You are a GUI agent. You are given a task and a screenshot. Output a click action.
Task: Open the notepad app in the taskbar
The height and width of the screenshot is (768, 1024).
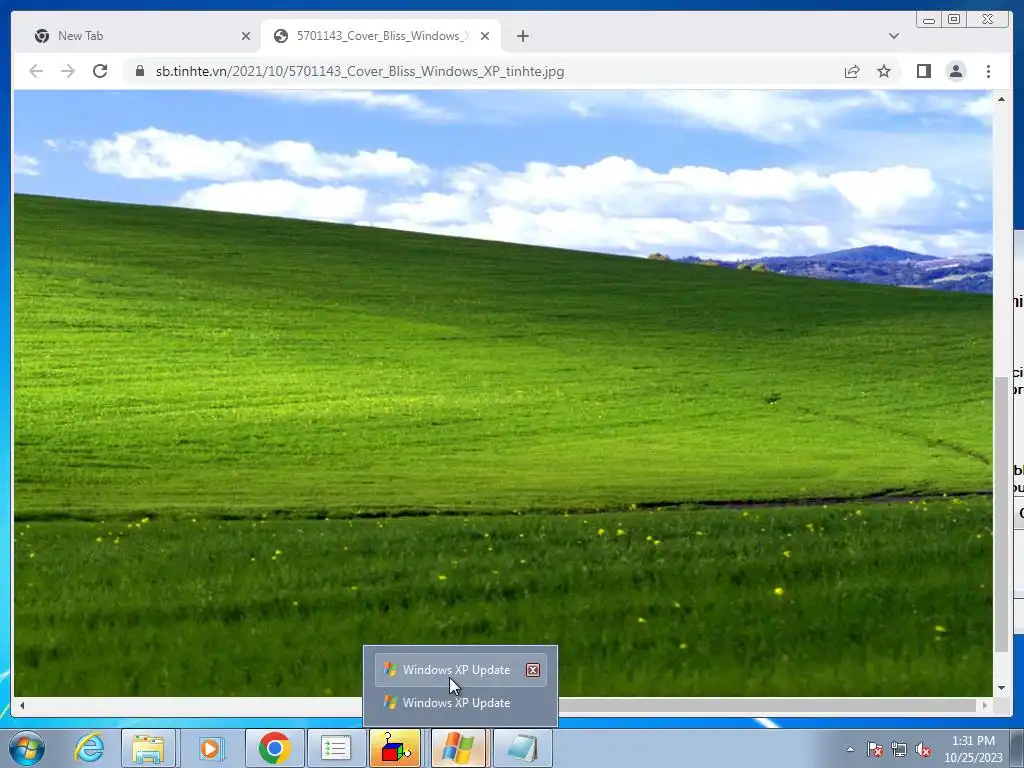521,748
